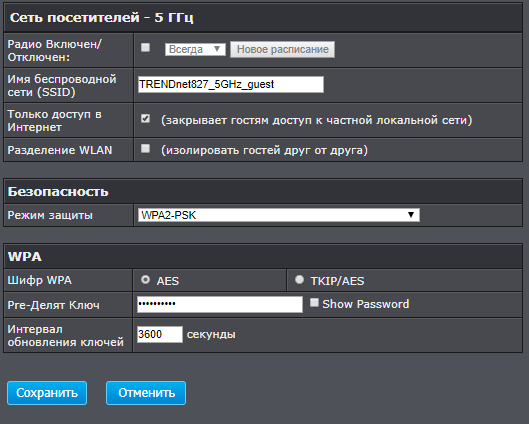
Task: Open the Режим защиты WPA2-PSK dropdown
Action: tap(279, 215)
